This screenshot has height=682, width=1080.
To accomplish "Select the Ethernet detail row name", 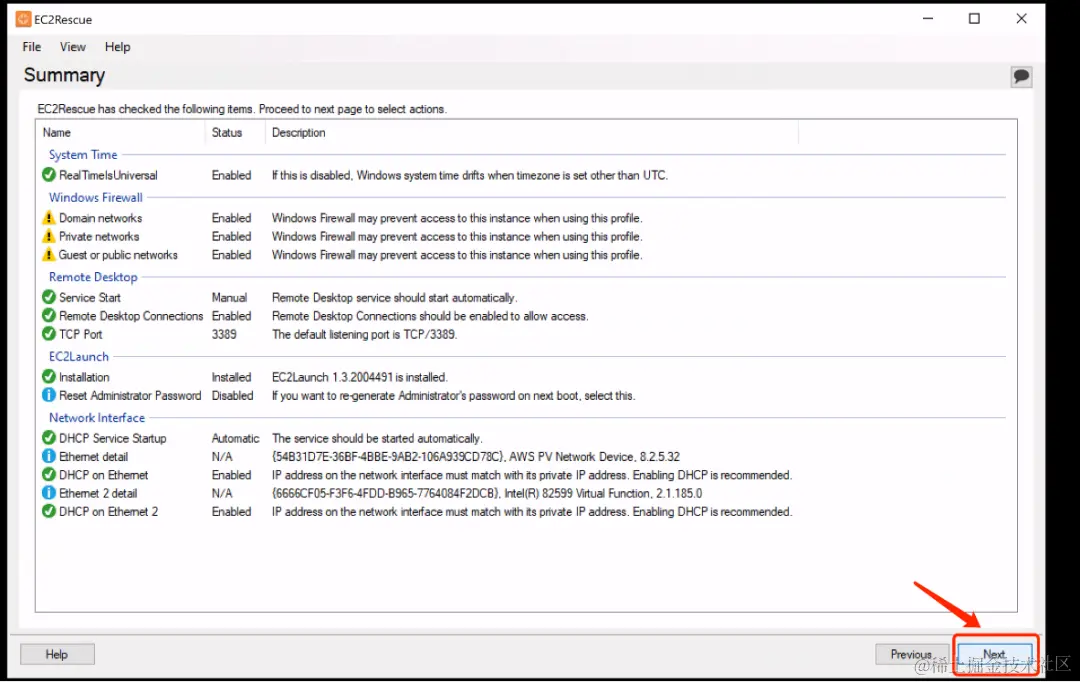I will 93,457.
